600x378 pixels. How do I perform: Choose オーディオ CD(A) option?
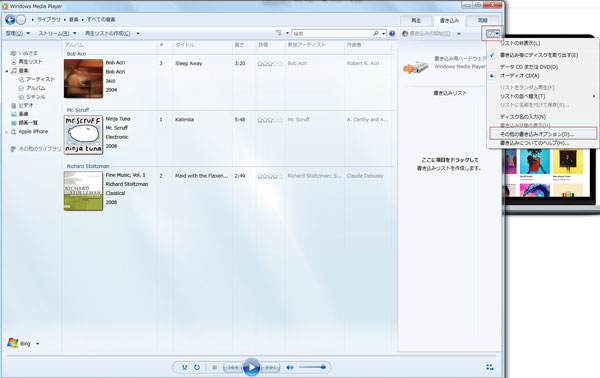(x=519, y=76)
